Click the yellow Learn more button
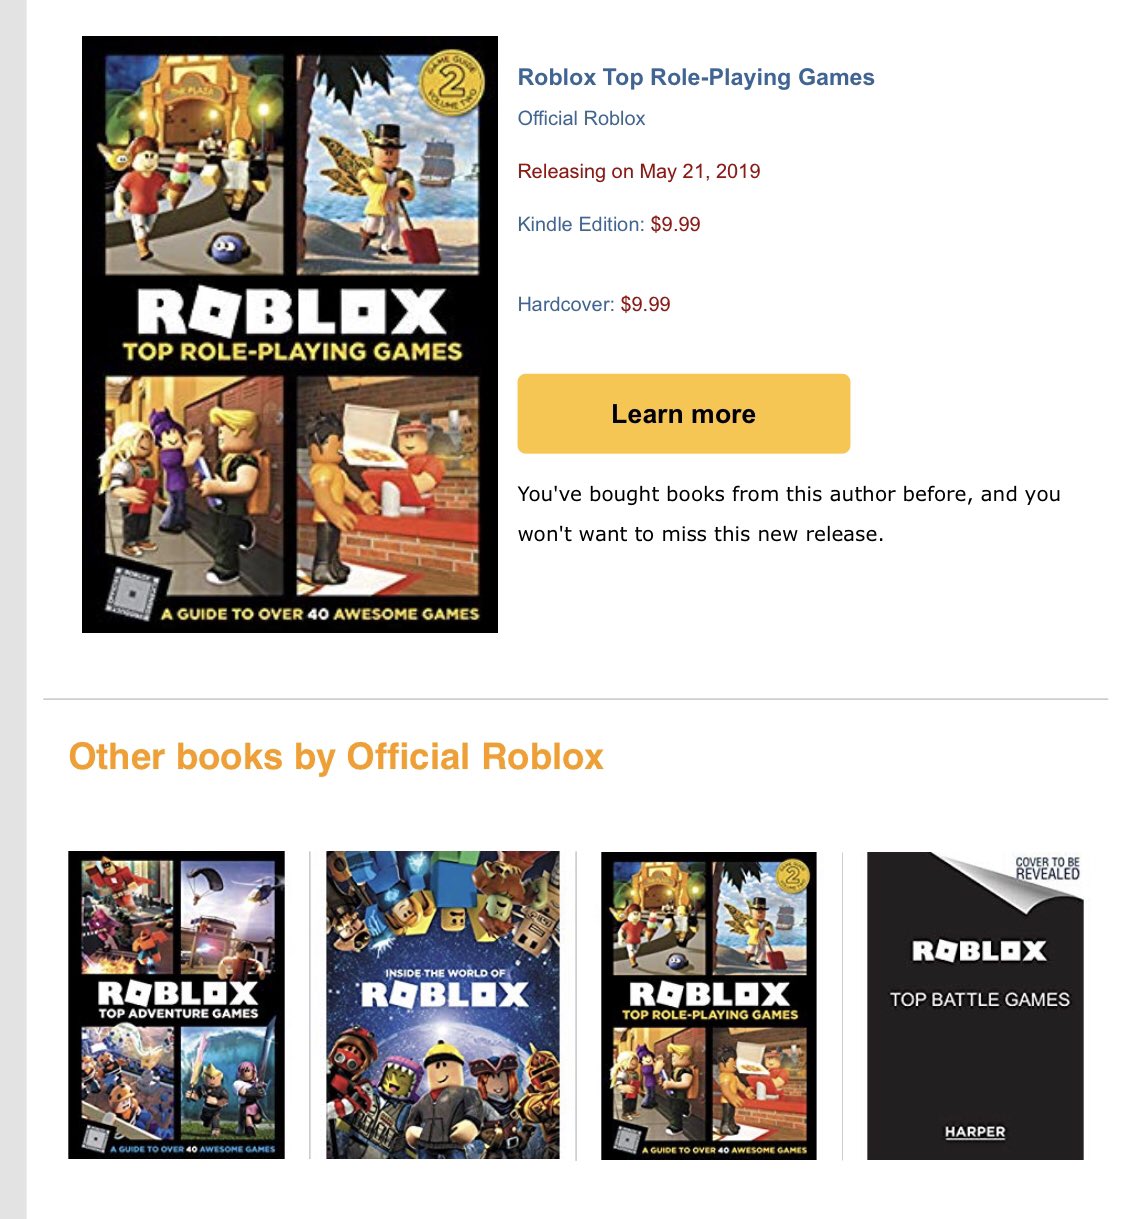 click(683, 414)
